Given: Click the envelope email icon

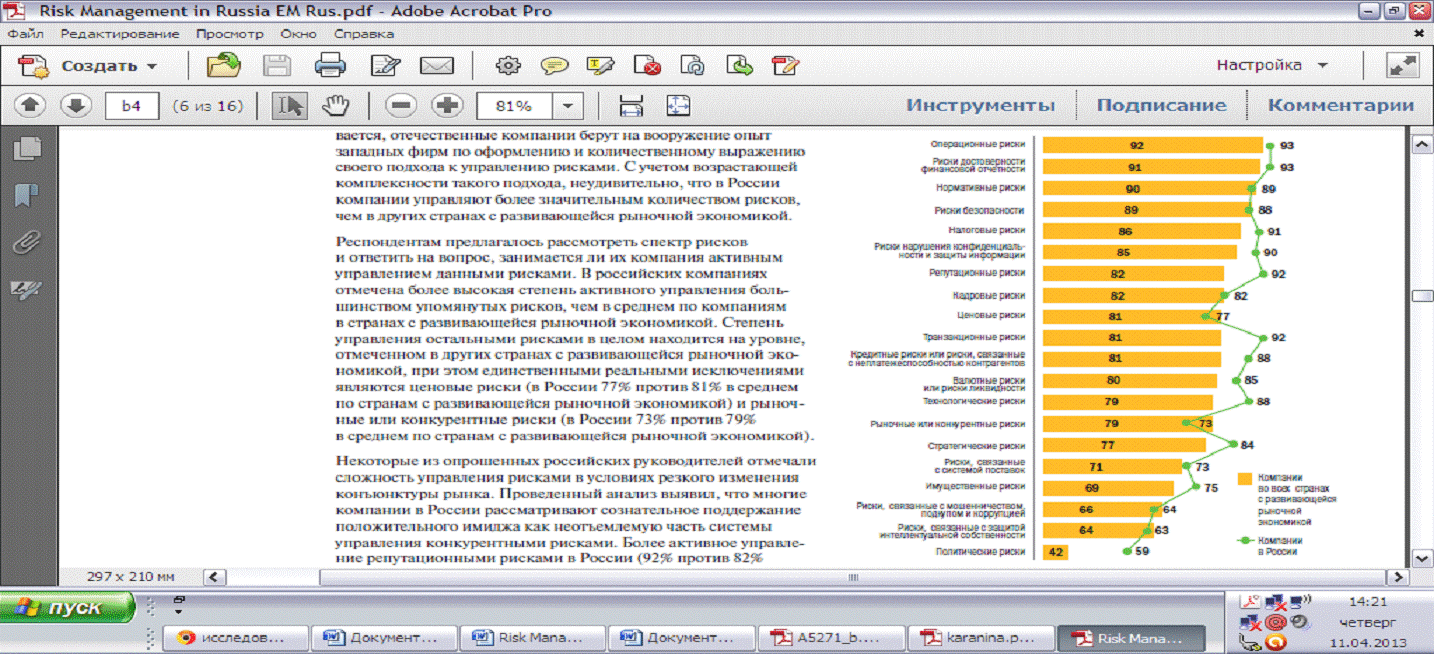Looking at the screenshot, I should [437, 66].
